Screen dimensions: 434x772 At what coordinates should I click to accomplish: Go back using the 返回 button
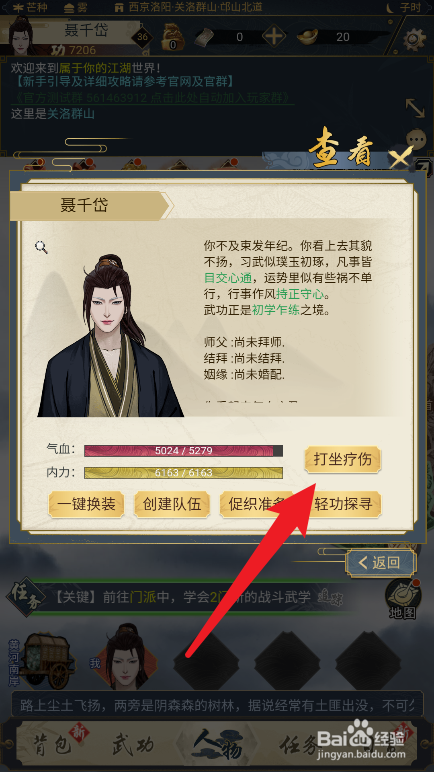[x=381, y=563]
